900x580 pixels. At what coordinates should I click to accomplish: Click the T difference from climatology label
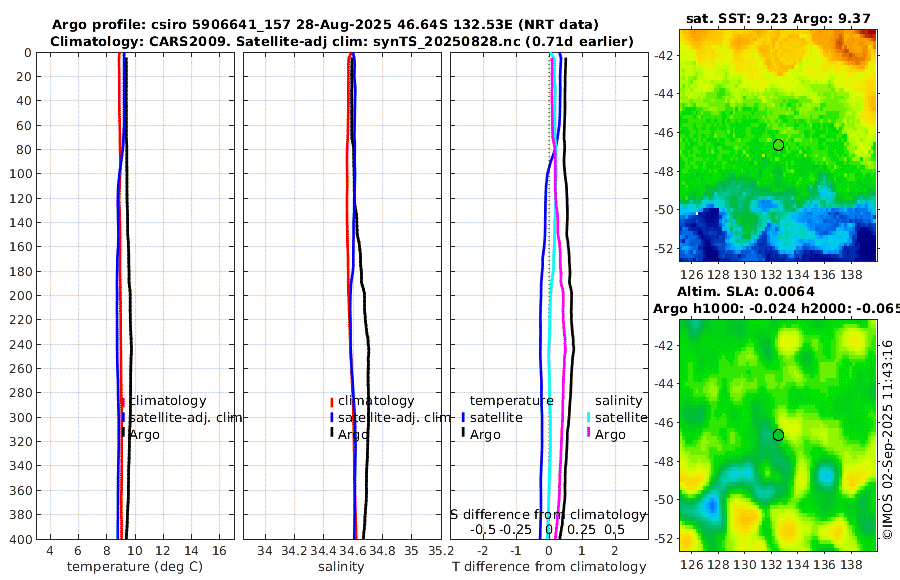point(549,567)
